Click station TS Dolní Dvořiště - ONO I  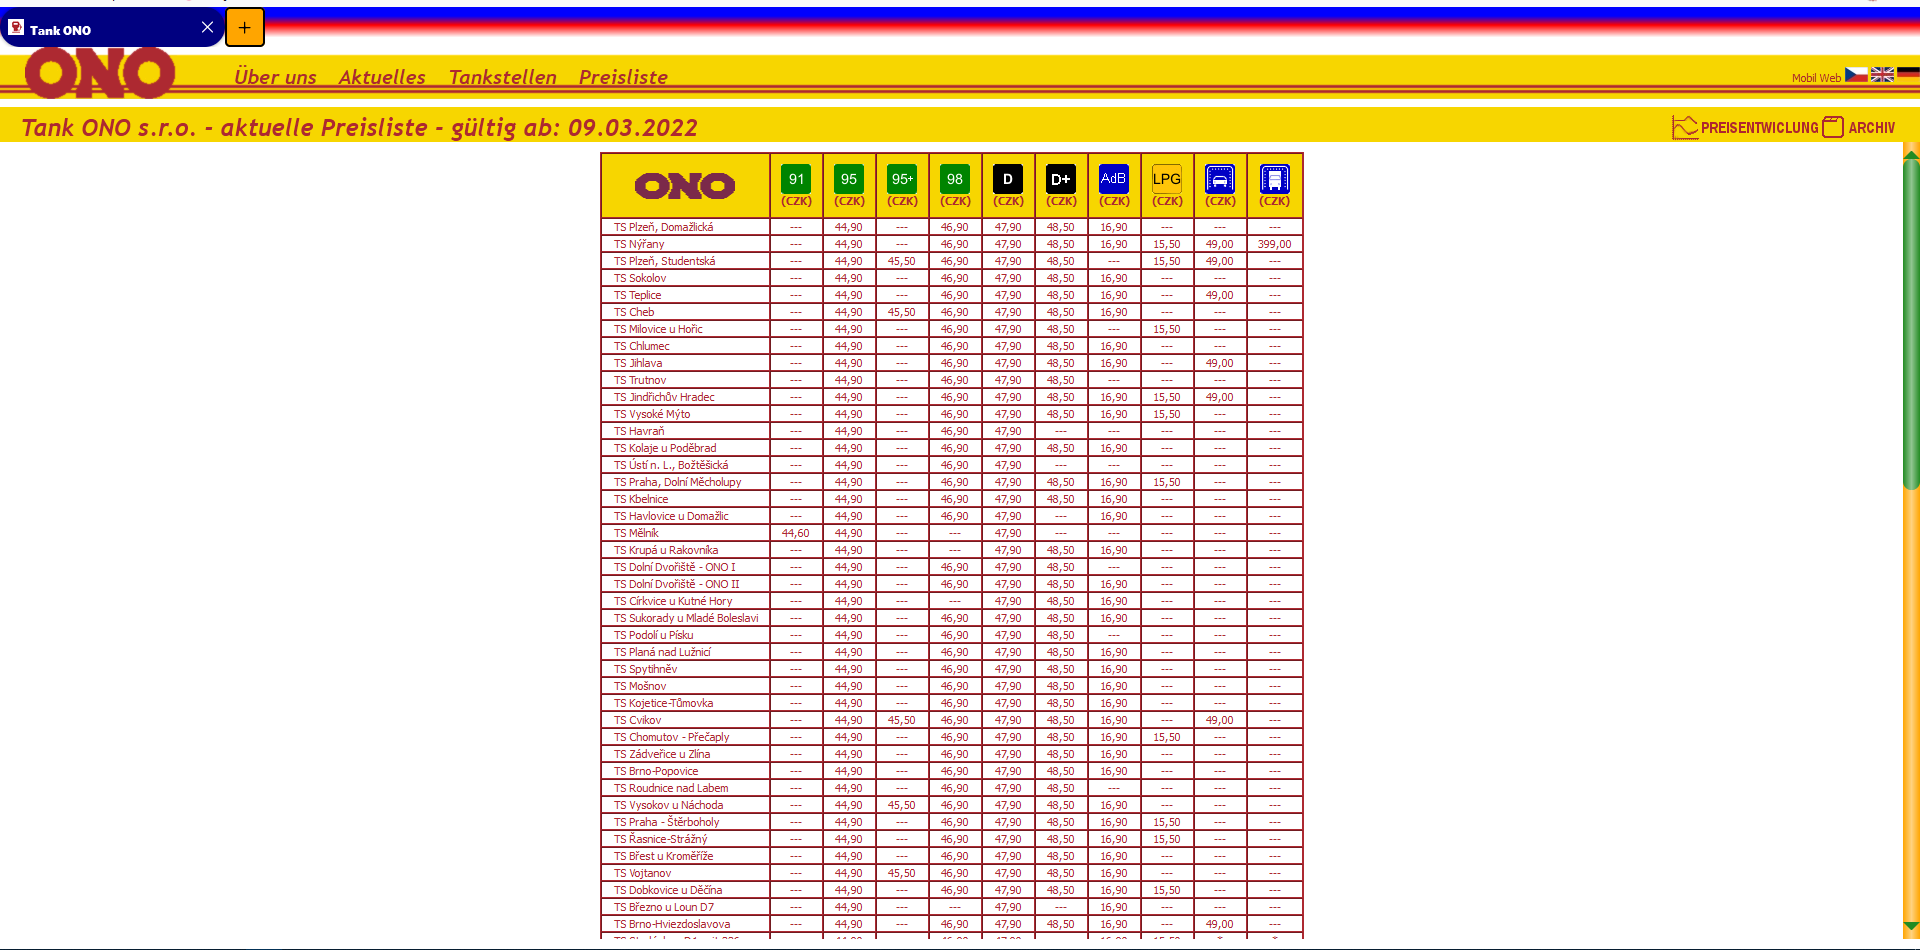(x=674, y=567)
